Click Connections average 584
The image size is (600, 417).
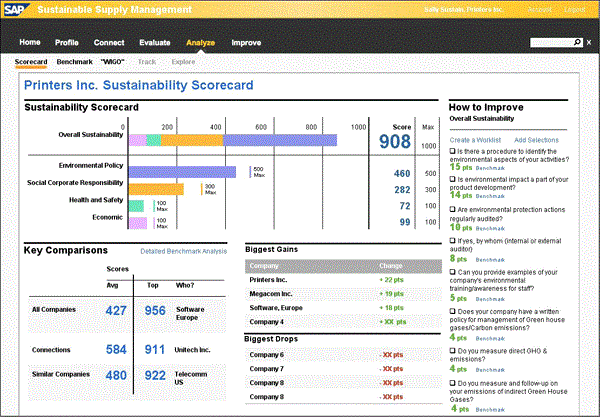116,350
